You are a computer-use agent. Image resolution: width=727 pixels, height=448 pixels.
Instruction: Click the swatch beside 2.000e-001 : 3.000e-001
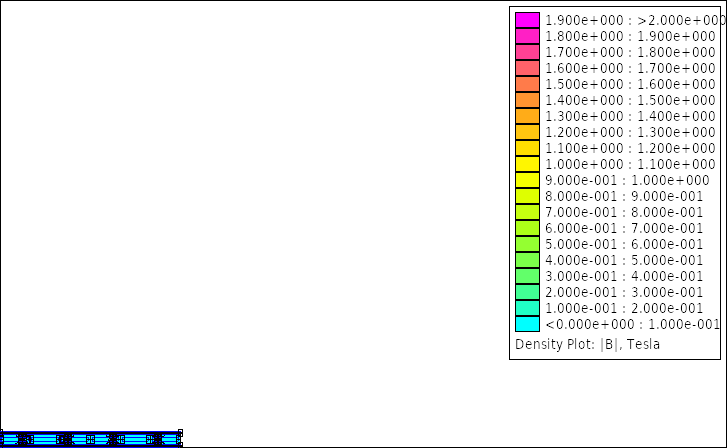coord(527,292)
